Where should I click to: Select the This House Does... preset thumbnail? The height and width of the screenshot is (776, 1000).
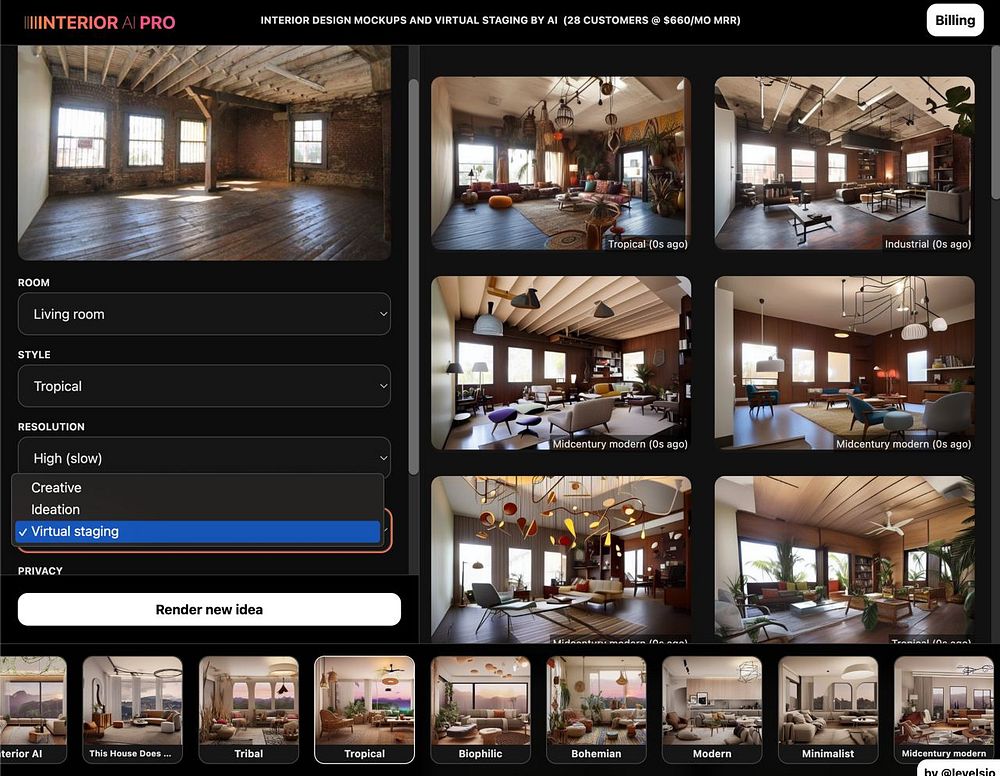tap(133, 710)
